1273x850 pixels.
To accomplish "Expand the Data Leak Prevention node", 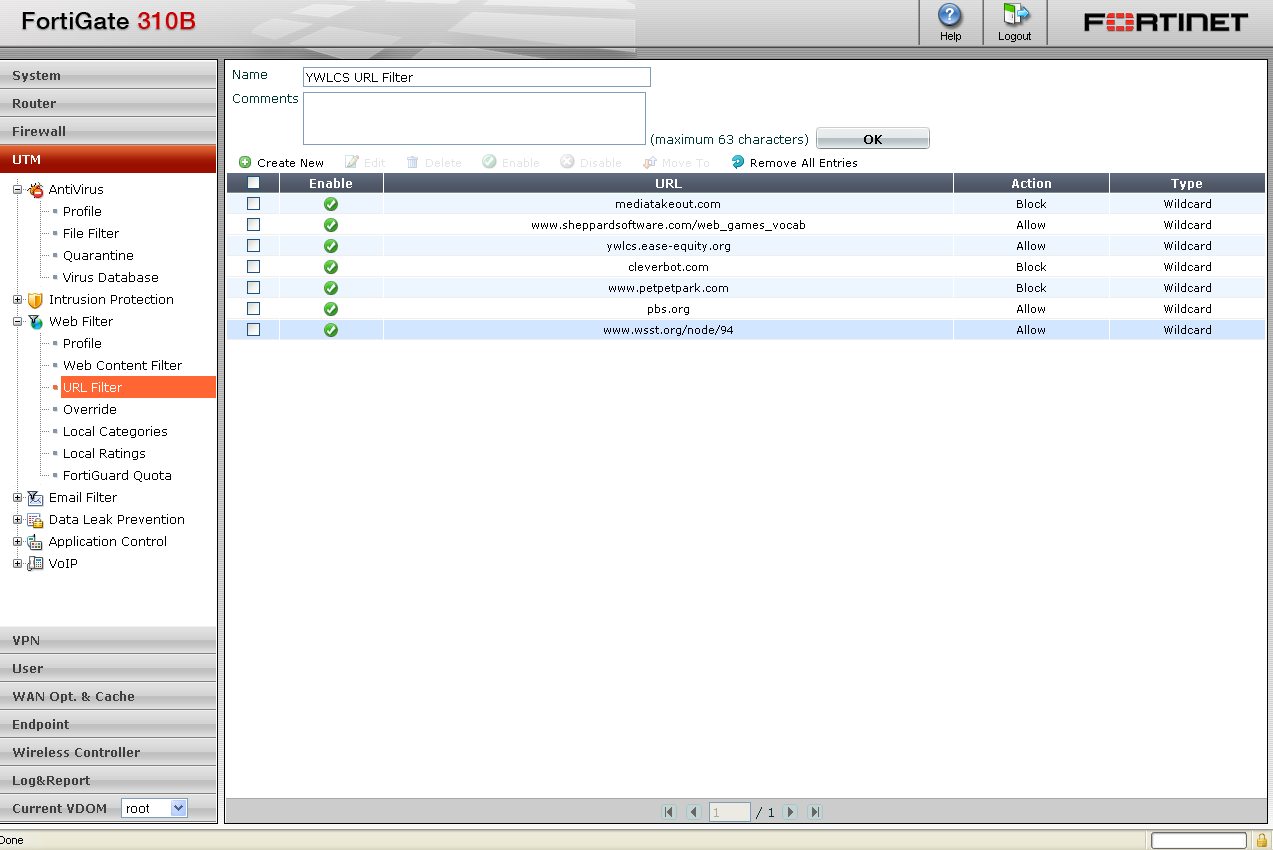I will point(17,519).
